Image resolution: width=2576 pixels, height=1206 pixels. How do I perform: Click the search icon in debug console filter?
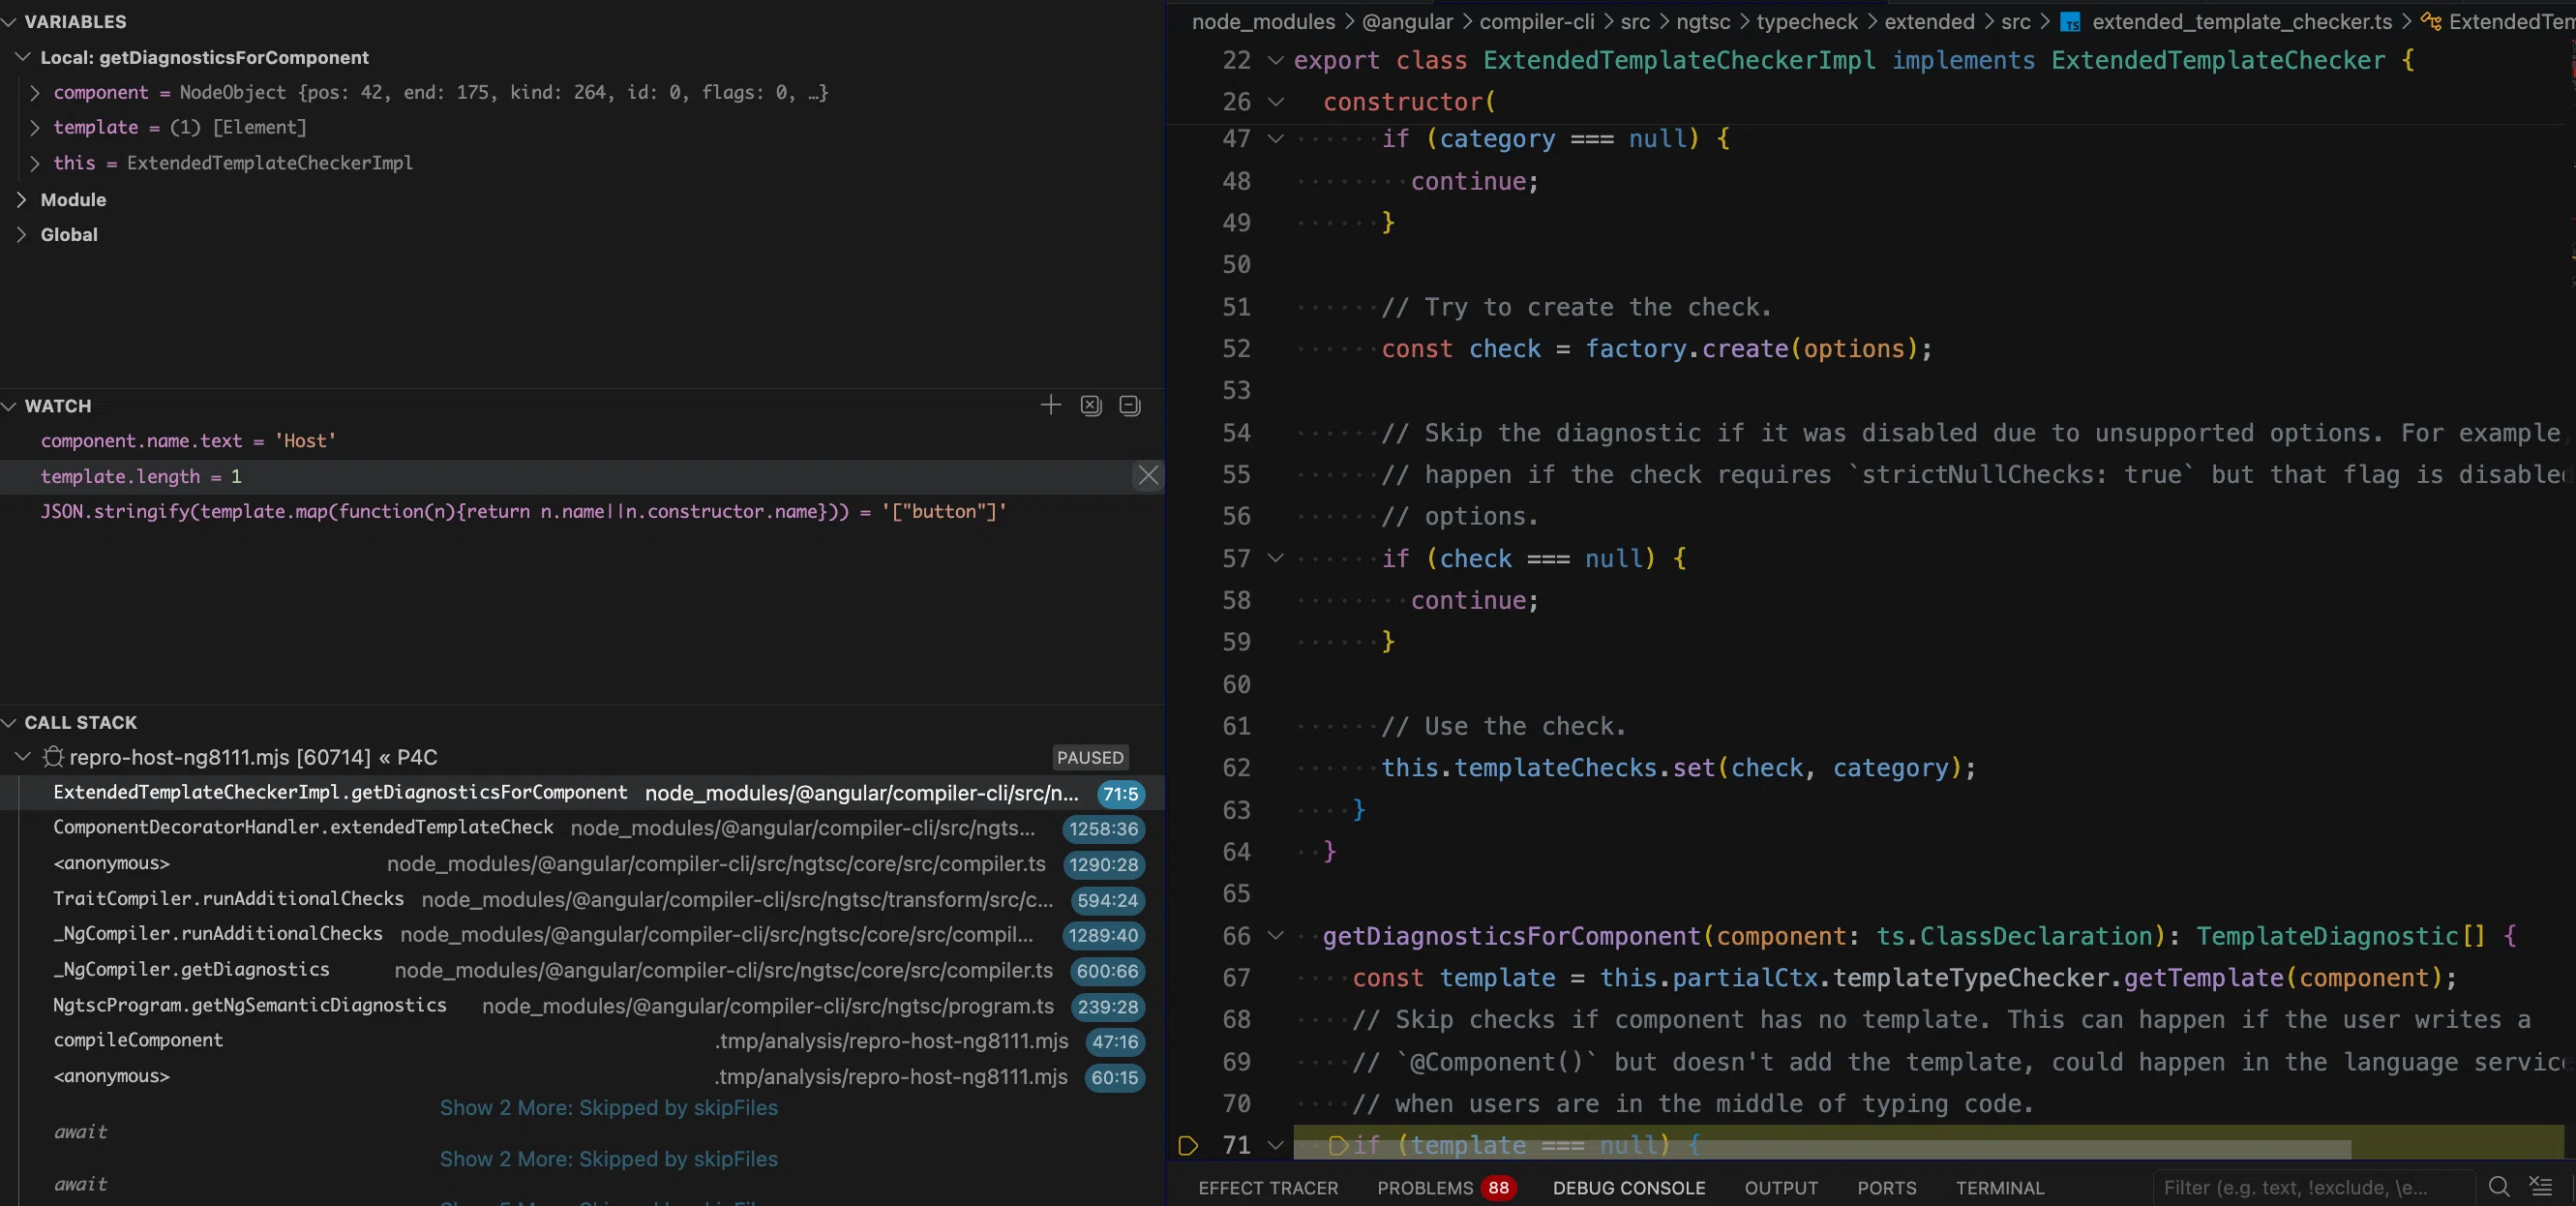(2499, 1187)
